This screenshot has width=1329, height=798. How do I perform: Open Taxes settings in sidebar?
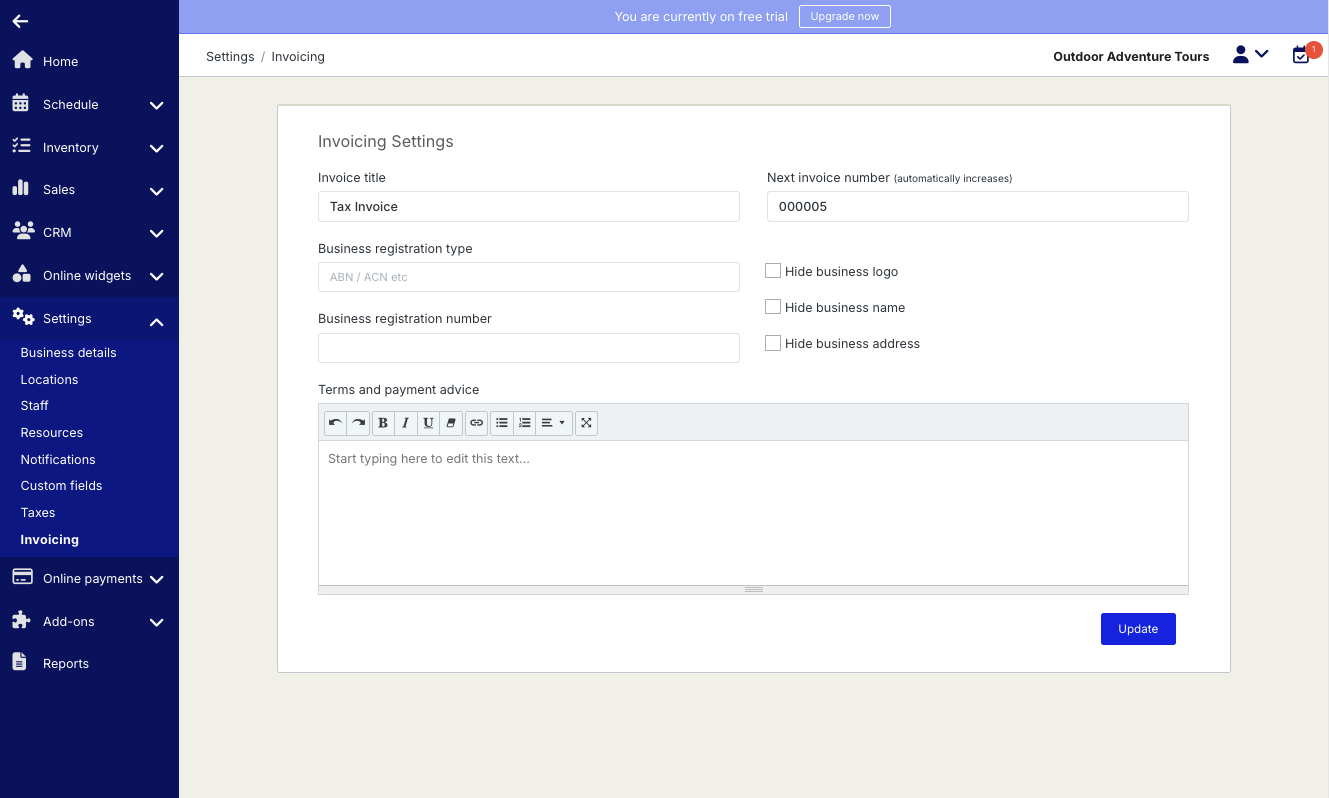coord(38,513)
